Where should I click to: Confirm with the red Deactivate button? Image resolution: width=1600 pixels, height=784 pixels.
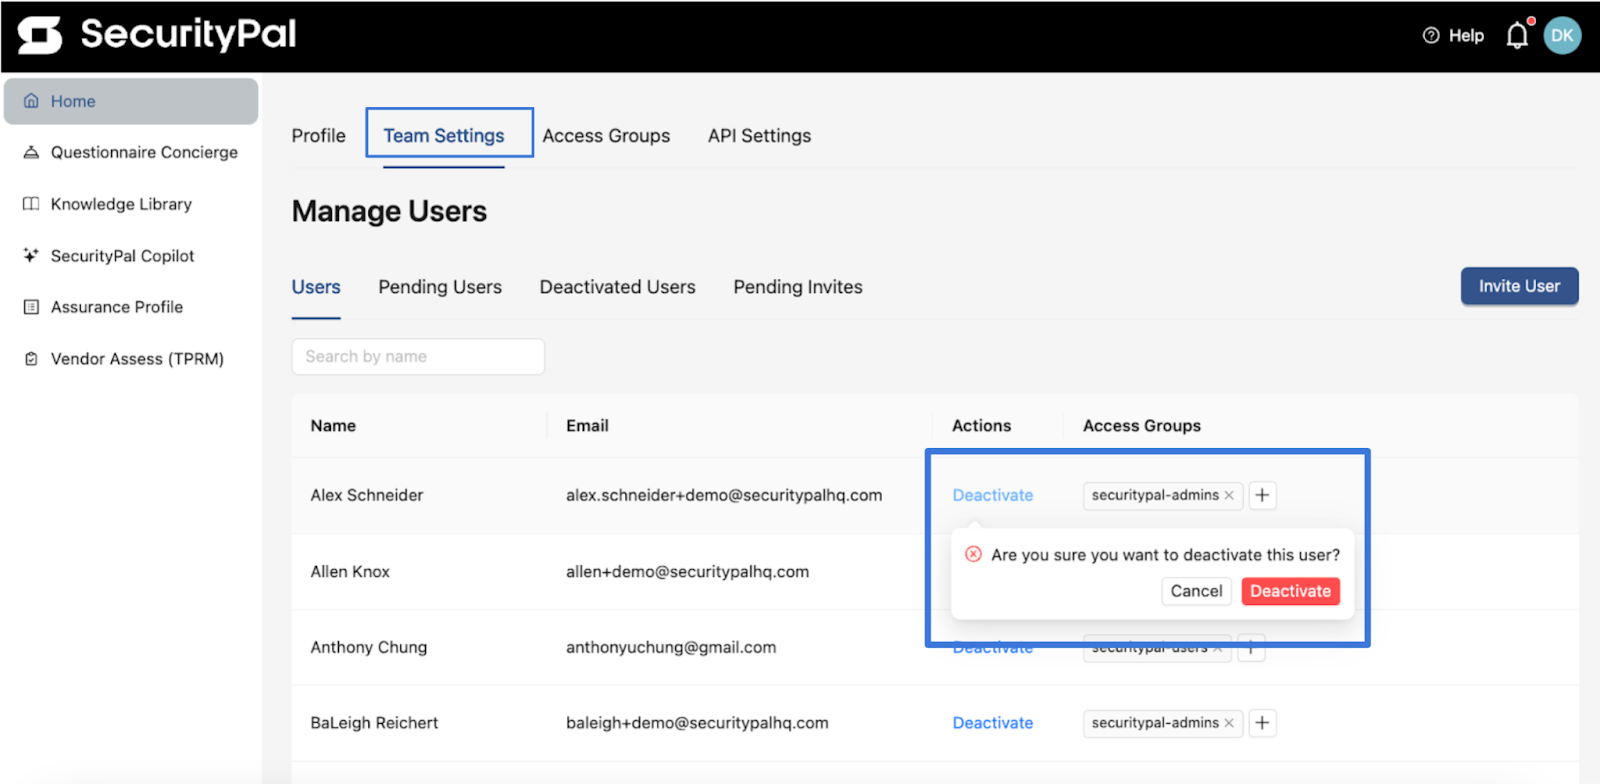coord(1290,591)
